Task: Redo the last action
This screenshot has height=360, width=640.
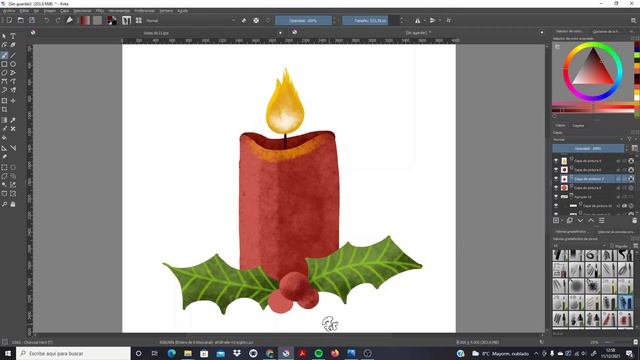Action: coord(58,20)
